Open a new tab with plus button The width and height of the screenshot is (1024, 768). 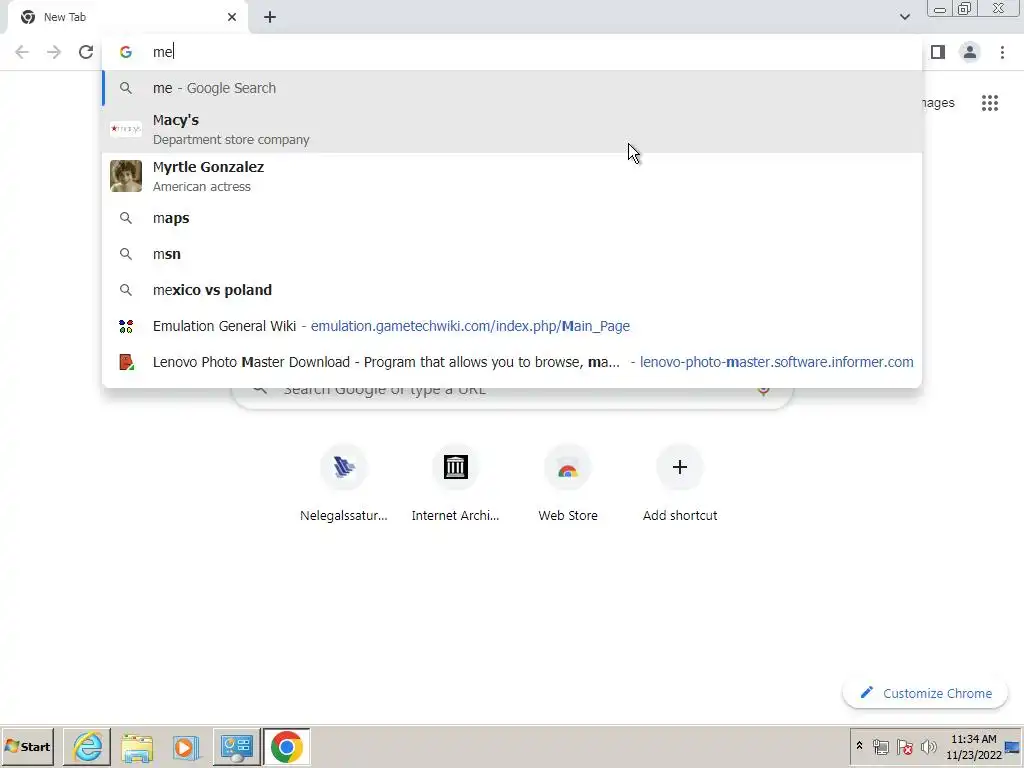pos(270,17)
